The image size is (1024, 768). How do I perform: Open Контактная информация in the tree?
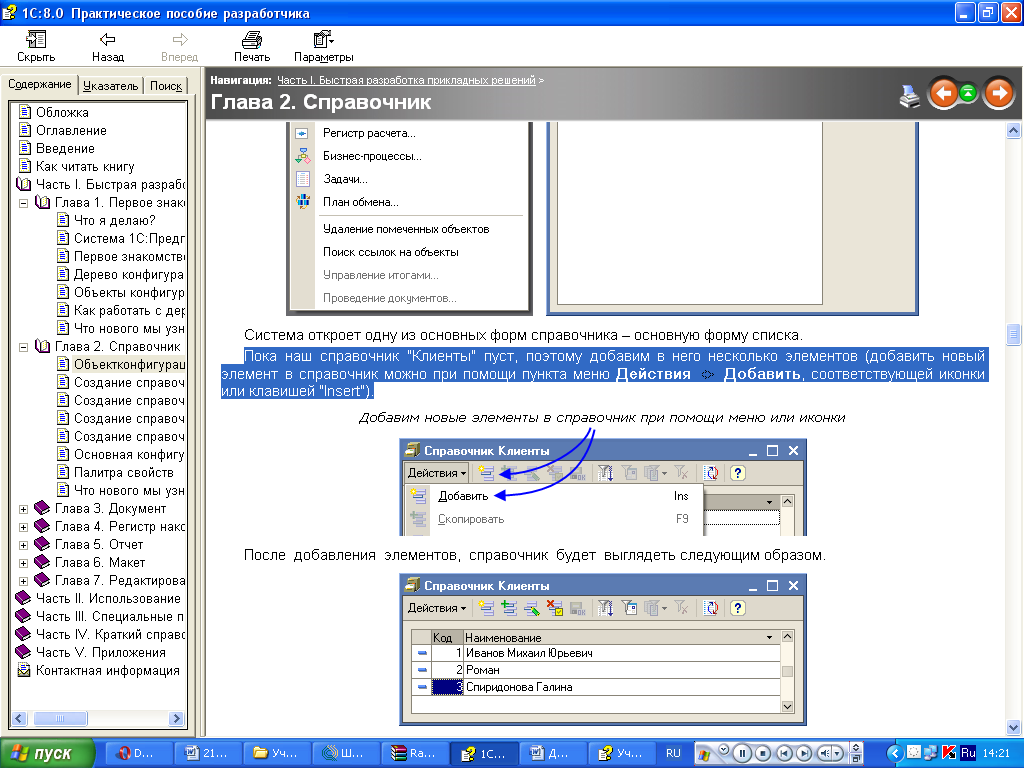107,671
